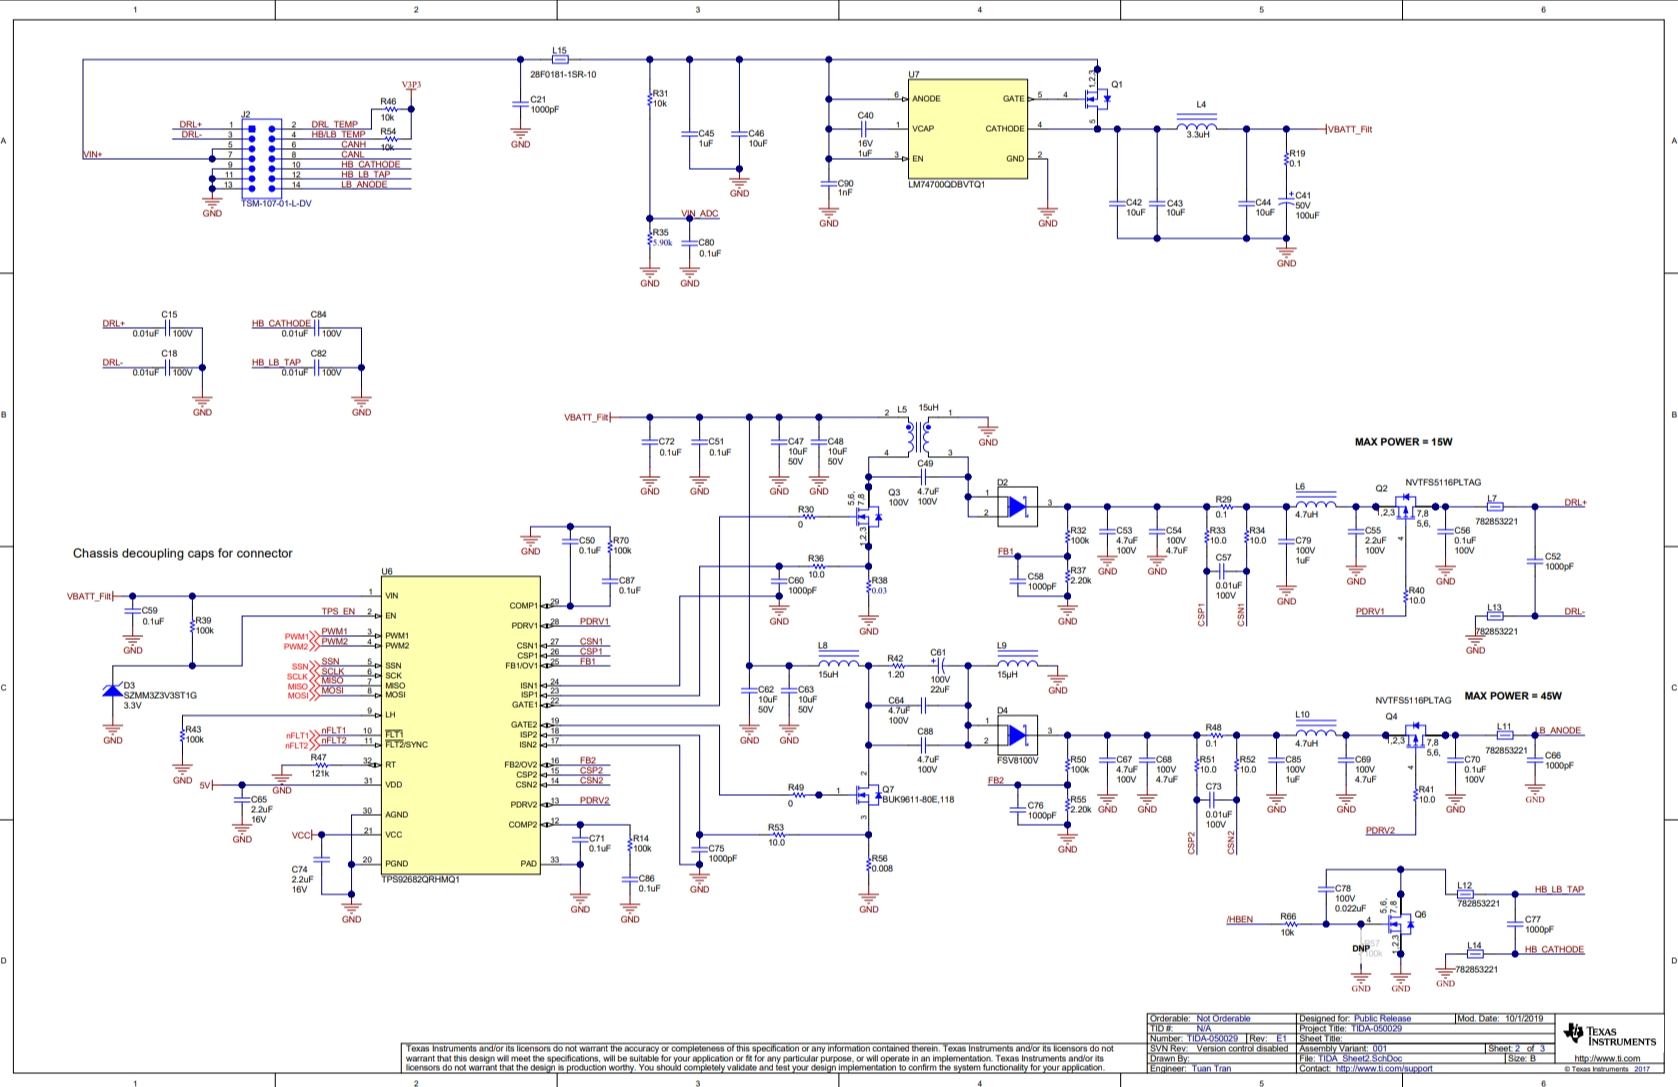The image size is (1678, 1087).
Task: Click the D4 FSV8100V diode symbol
Action: coord(1017,736)
